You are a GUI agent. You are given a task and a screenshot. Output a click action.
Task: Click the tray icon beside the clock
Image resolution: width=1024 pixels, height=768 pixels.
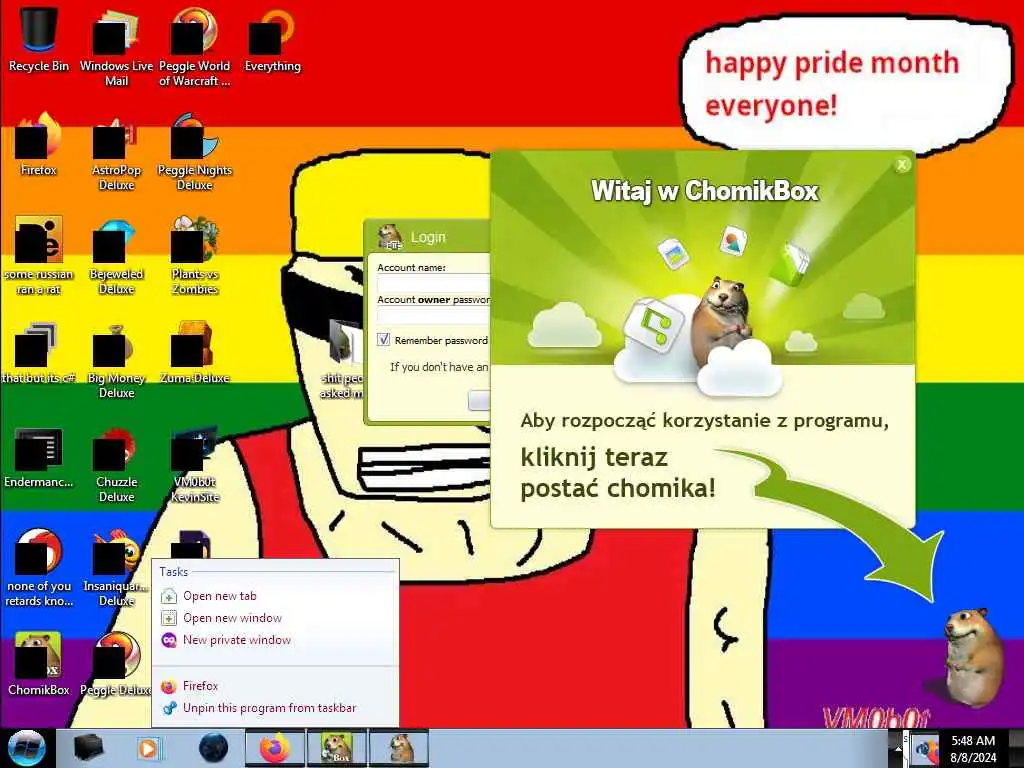click(925, 751)
